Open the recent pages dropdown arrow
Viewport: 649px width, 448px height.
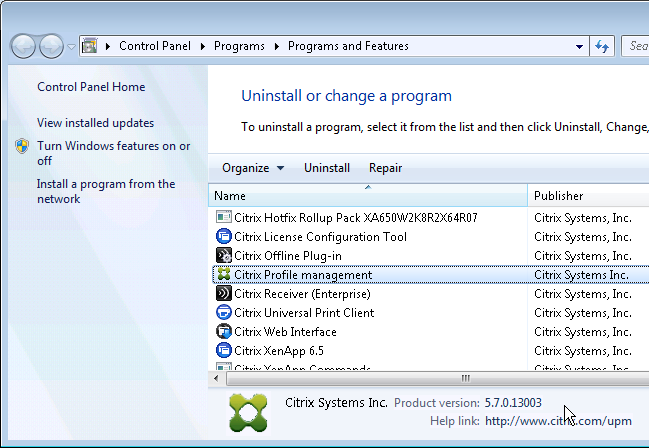pyautogui.click(x=71, y=47)
